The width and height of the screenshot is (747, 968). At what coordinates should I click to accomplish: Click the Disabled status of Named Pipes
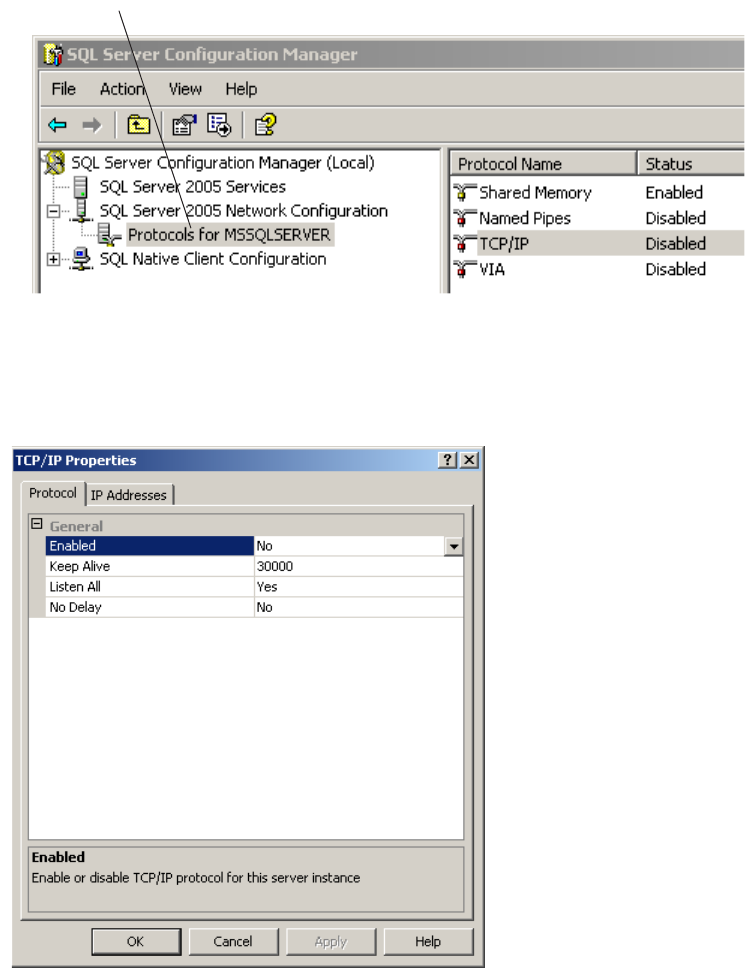pyautogui.click(x=675, y=218)
